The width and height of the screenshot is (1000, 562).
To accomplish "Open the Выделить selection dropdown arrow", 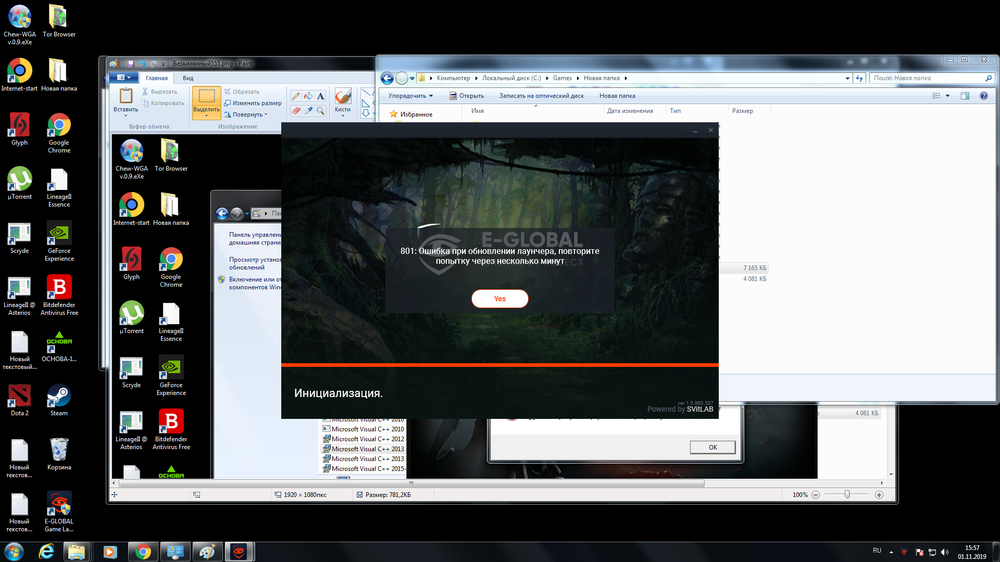I will point(206,115).
